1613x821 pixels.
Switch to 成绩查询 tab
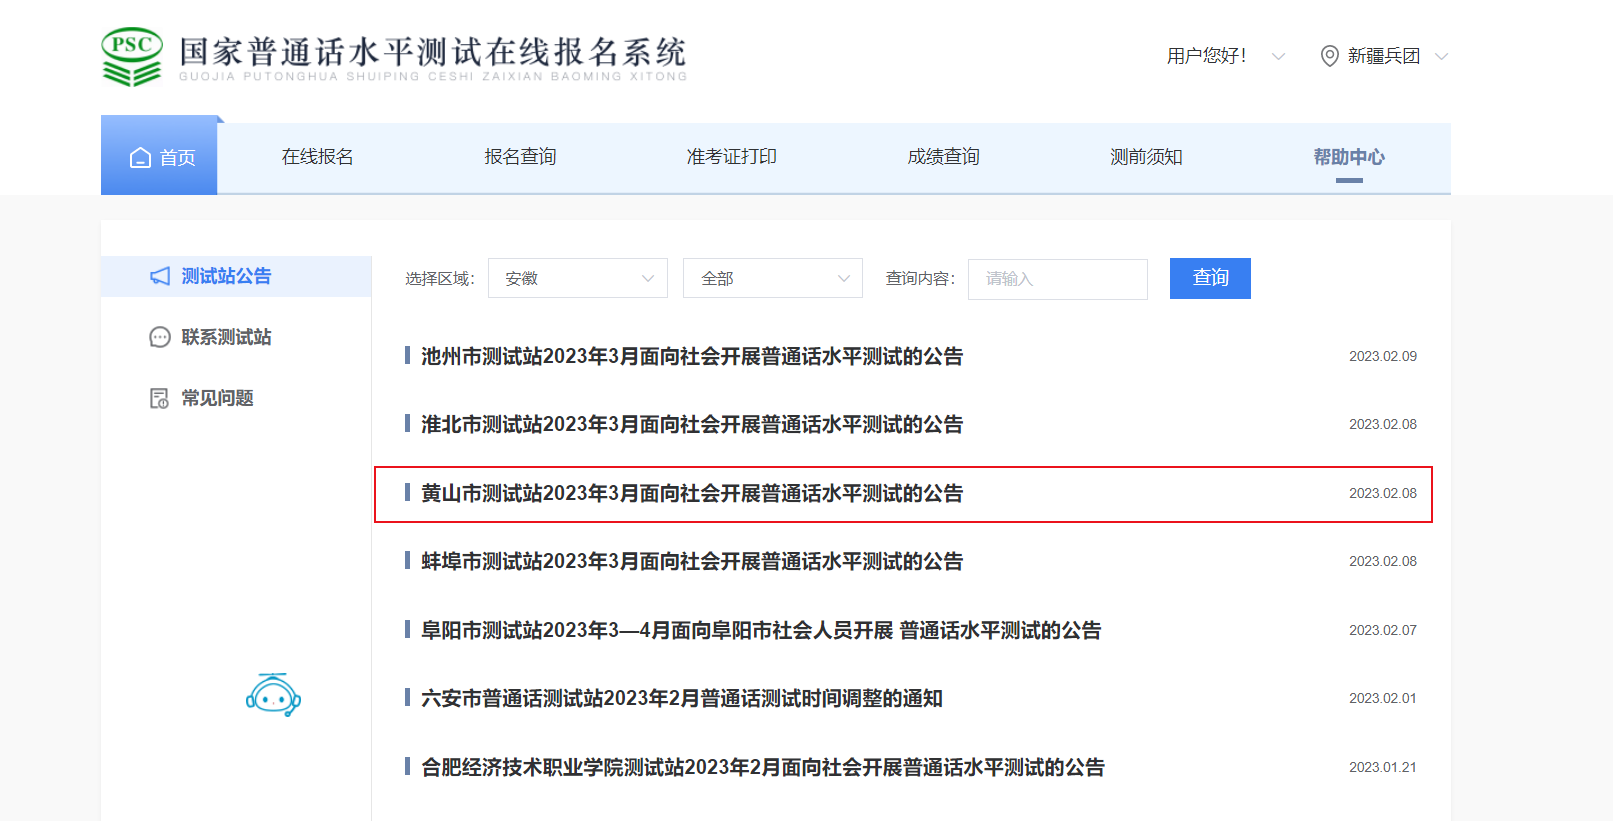point(943,157)
